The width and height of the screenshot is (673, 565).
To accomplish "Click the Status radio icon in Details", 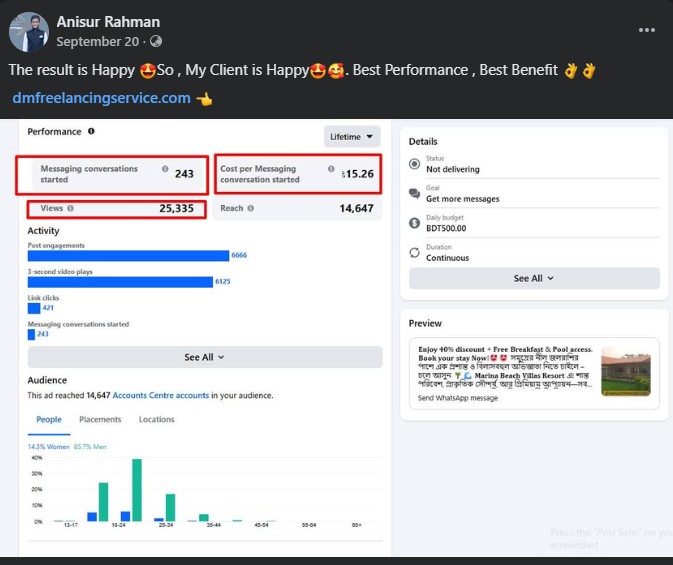I will tap(414, 164).
